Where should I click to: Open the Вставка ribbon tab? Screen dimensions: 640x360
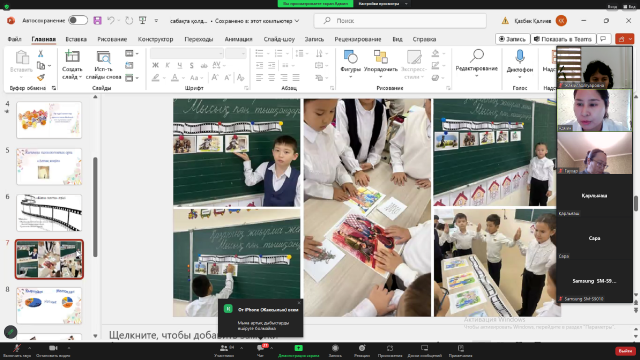pyautogui.click(x=76, y=39)
